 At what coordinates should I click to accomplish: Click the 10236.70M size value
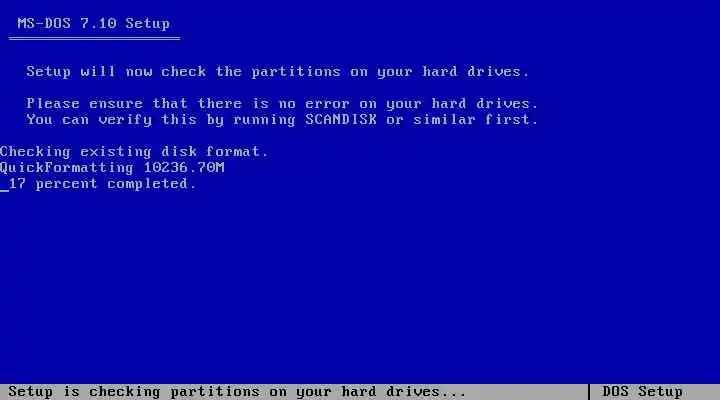(184, 168)
